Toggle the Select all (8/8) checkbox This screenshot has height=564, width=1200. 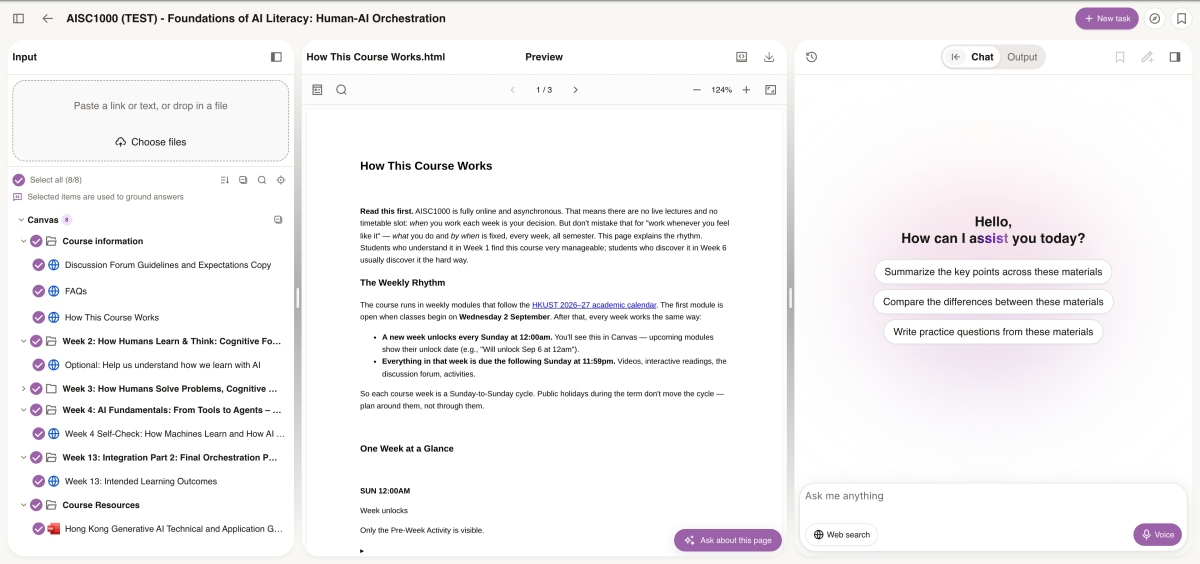pos(18,180)
